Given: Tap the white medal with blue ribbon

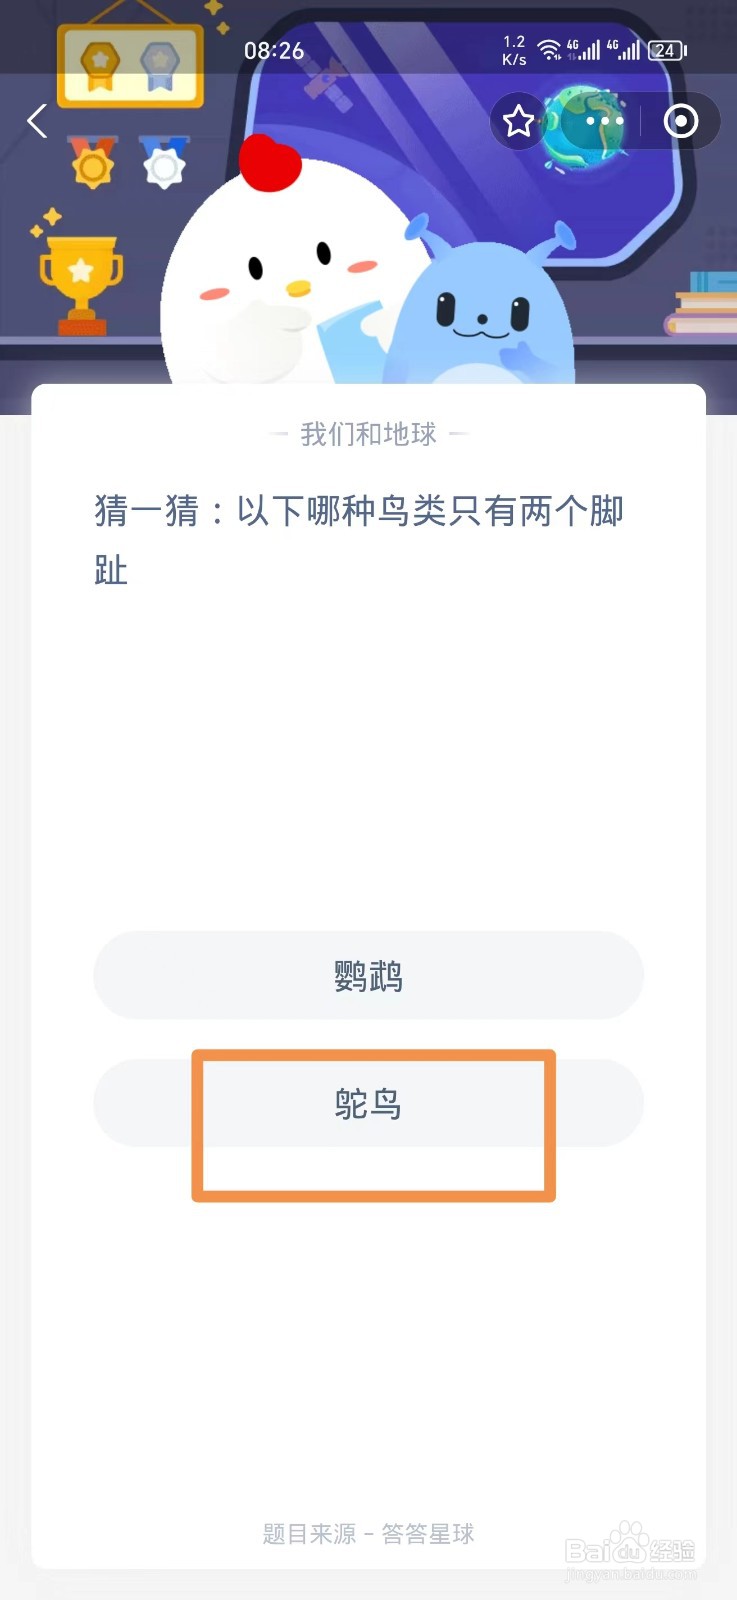Looking at the screenshot, I should pos(164,162).
